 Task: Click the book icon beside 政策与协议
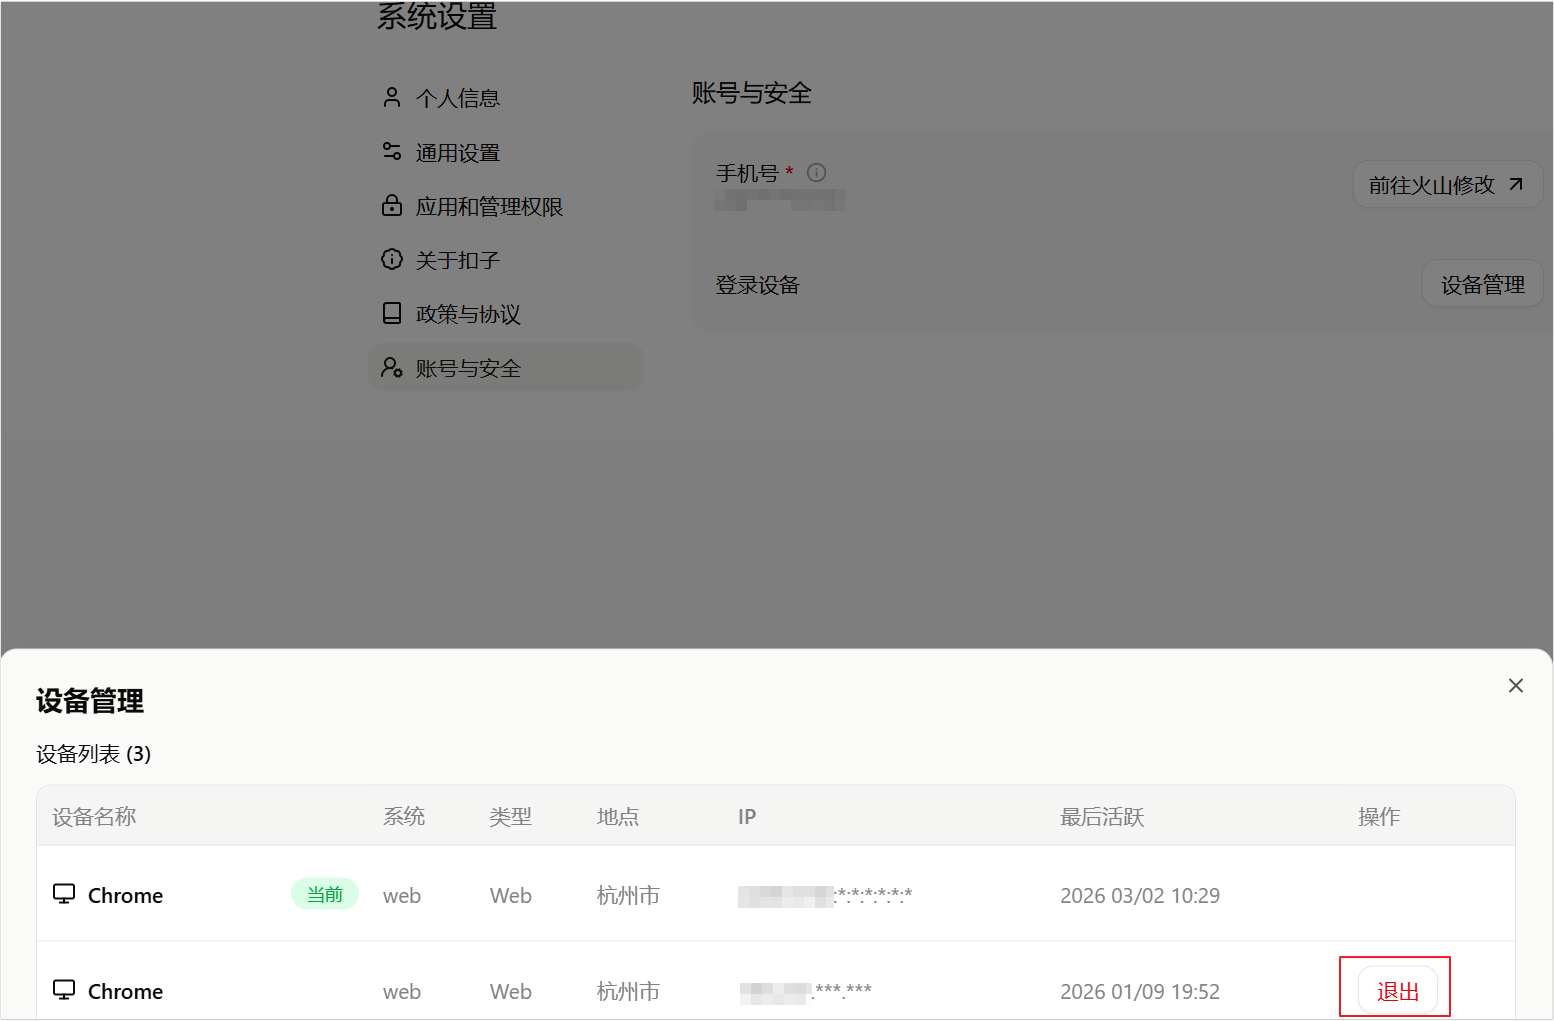click(392, 313)
